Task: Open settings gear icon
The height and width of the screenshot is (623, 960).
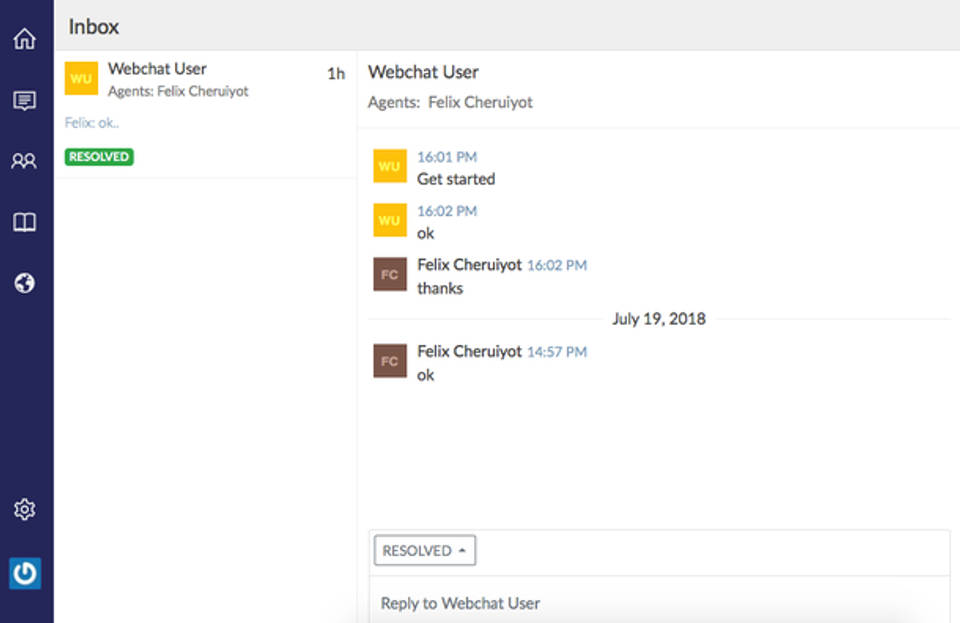Action: point(25,510)
